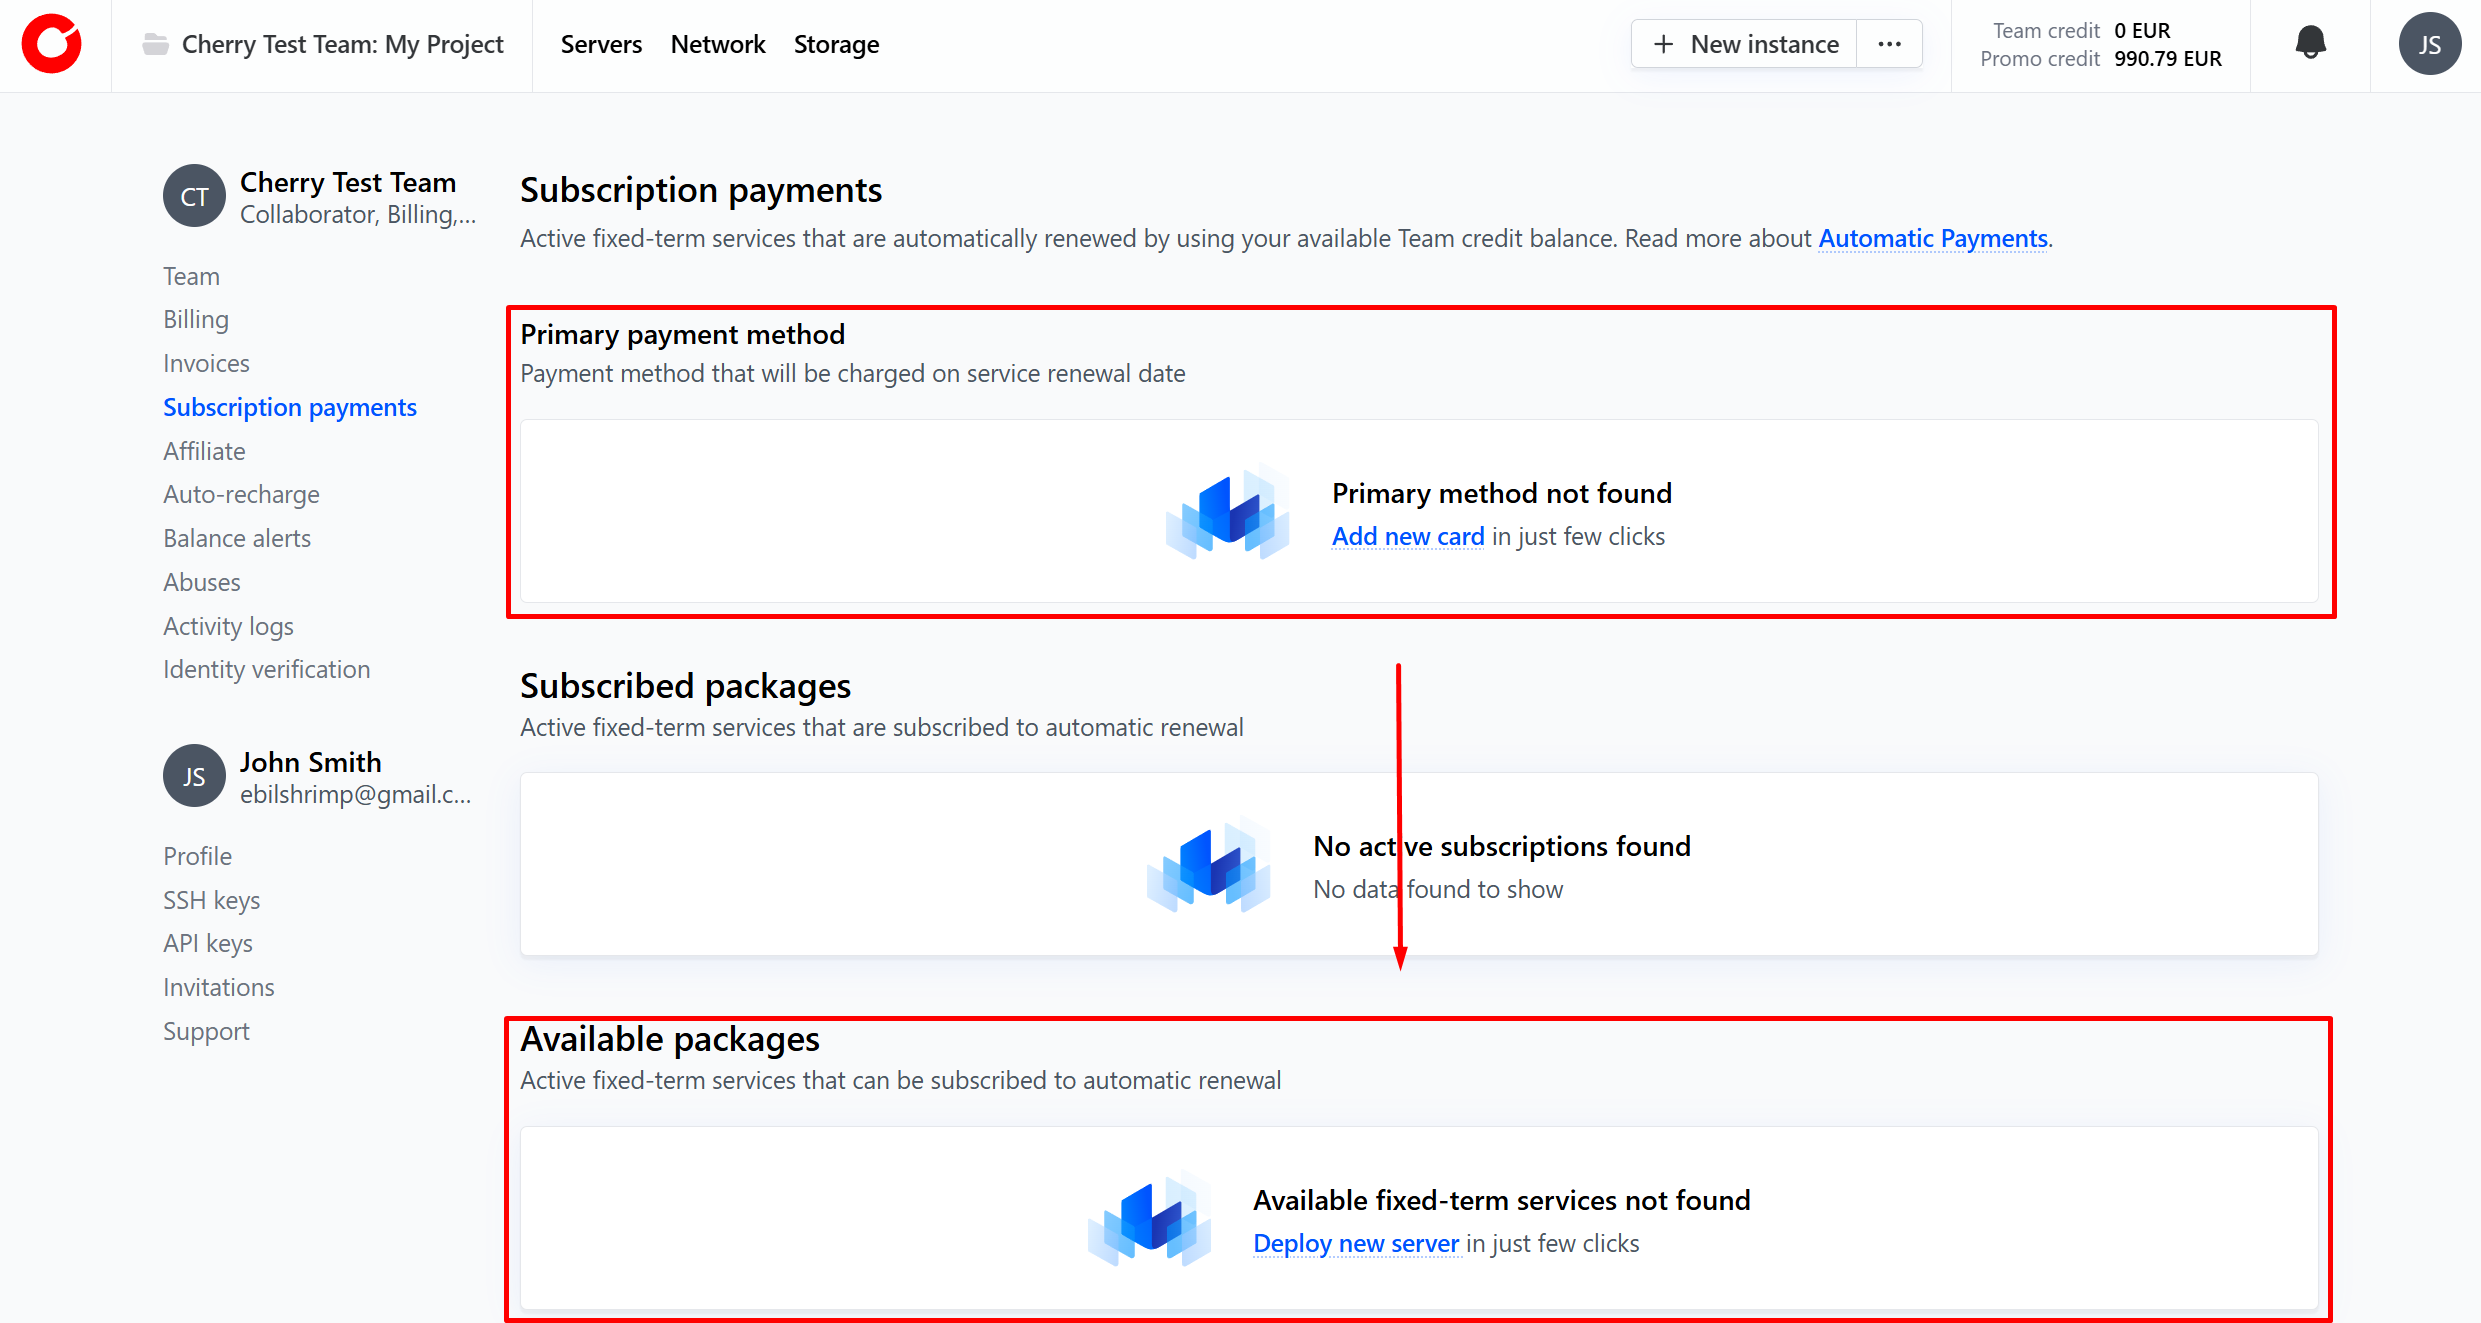Screen dimensions: 2481x1323
Task: Click the New instance button
Action: pos(1745,44)
